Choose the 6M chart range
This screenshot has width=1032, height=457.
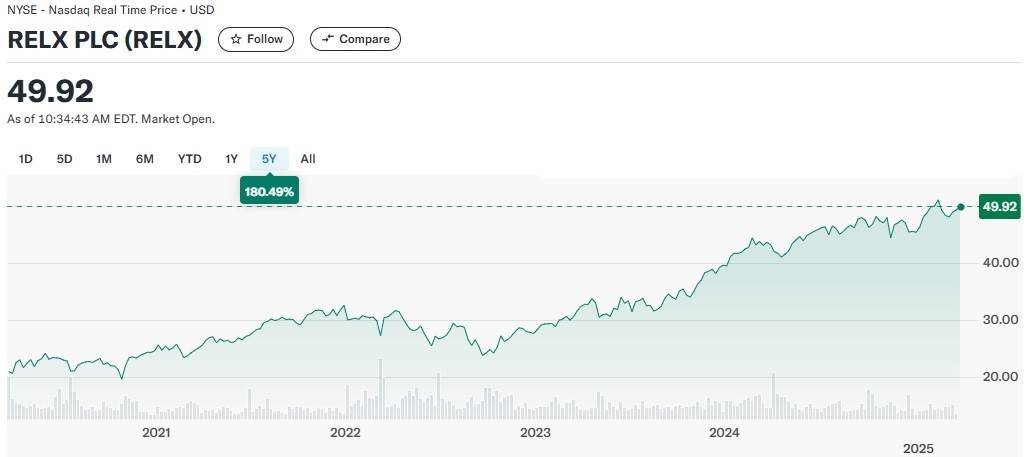(145, 158)
